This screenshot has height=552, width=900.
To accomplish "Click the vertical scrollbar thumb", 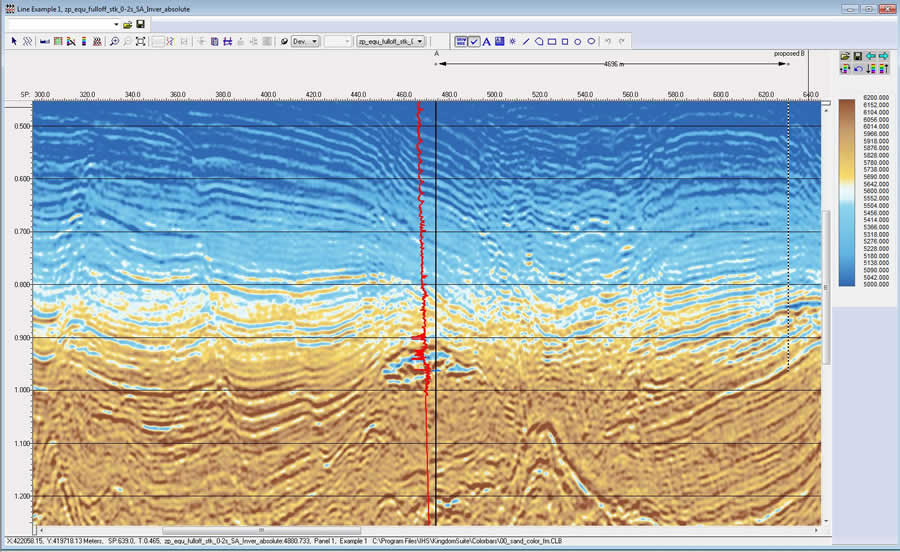I will pyautogui.click(x=827, y=287).
